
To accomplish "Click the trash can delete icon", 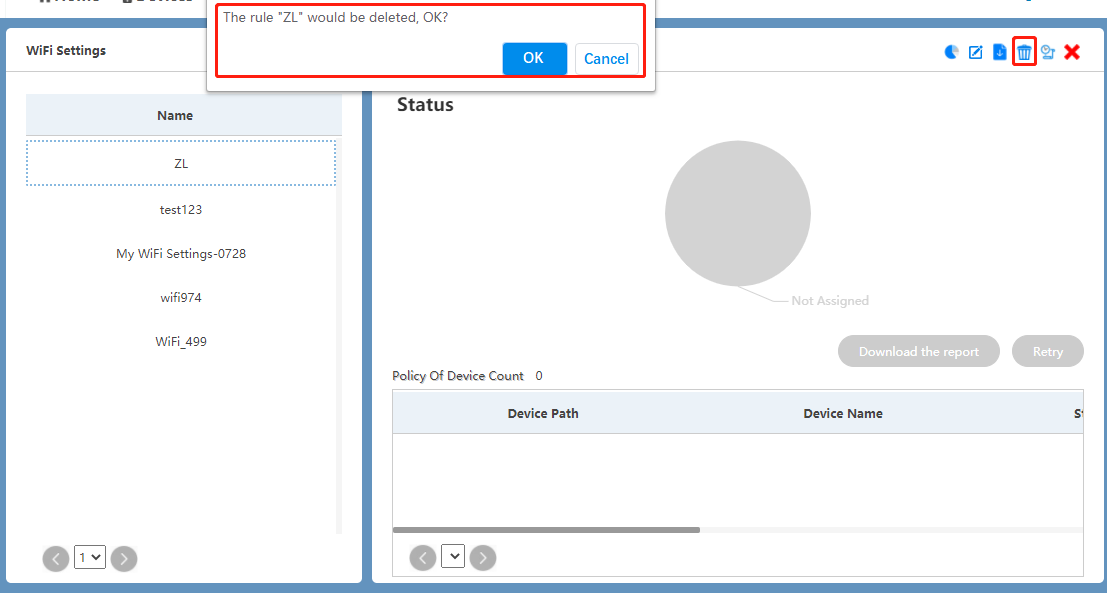I will click(1024, 52).
